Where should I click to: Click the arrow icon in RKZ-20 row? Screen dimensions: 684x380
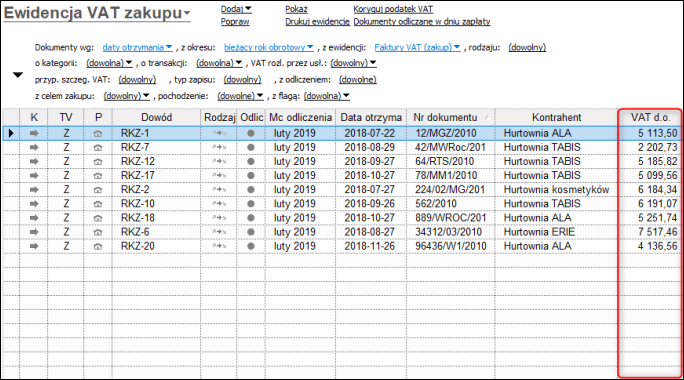34,246
